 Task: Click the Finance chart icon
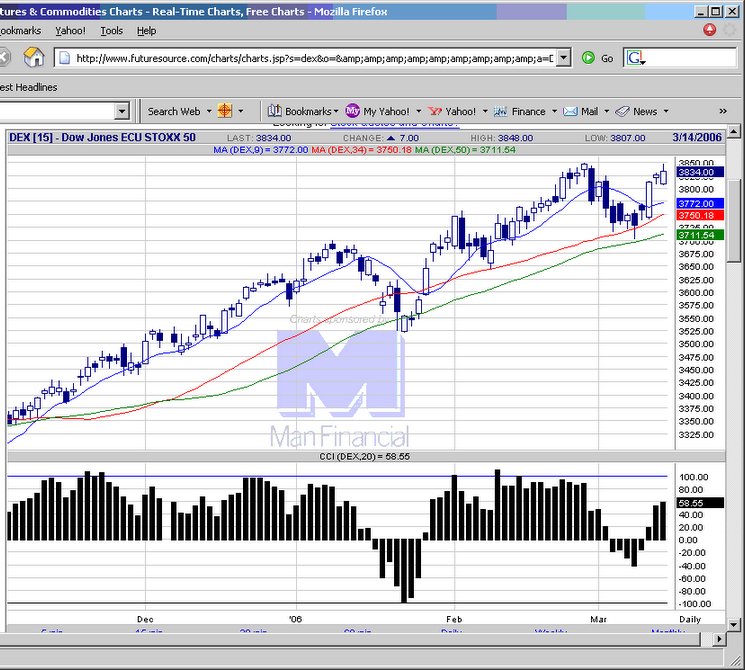tap(500, 111)
